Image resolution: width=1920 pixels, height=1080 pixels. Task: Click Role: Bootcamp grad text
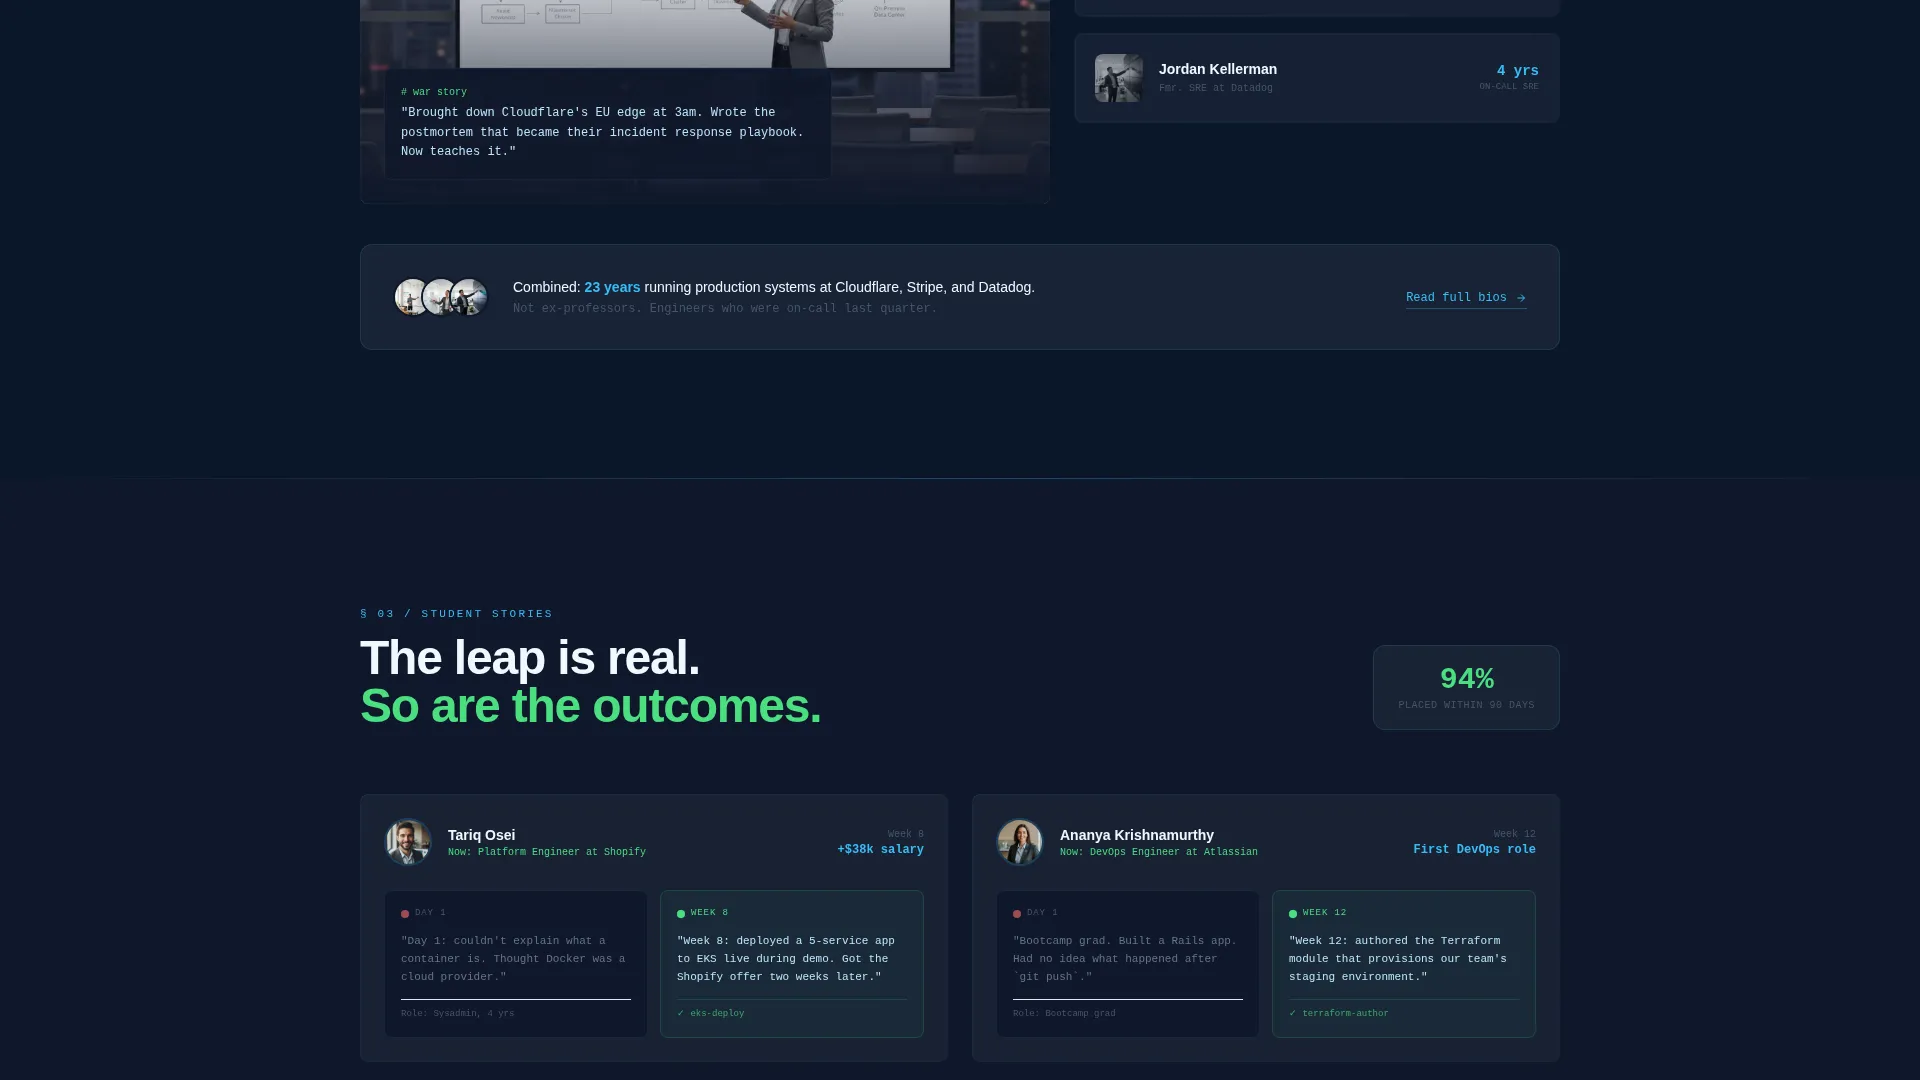pos(1064,1014)
